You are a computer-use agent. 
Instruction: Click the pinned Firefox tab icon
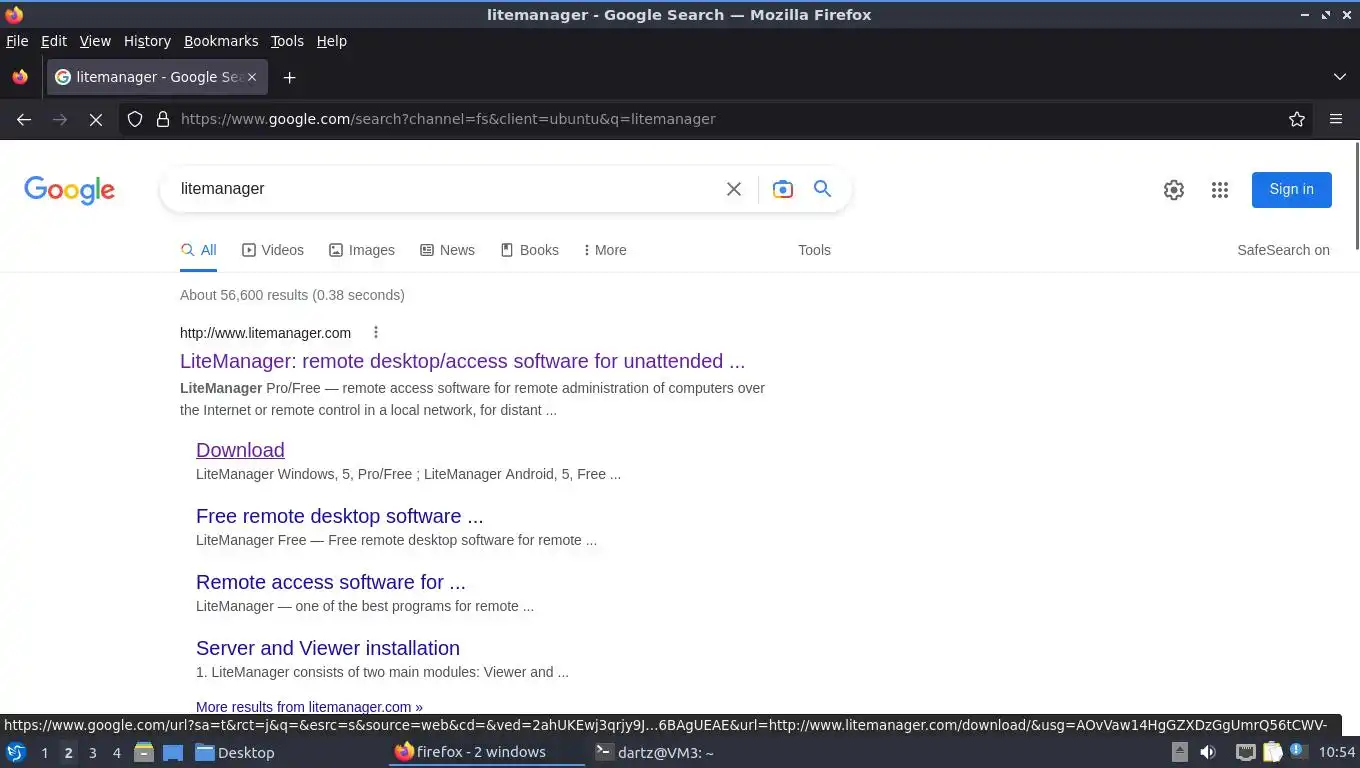pyautogui.click(x=20, y=77)
